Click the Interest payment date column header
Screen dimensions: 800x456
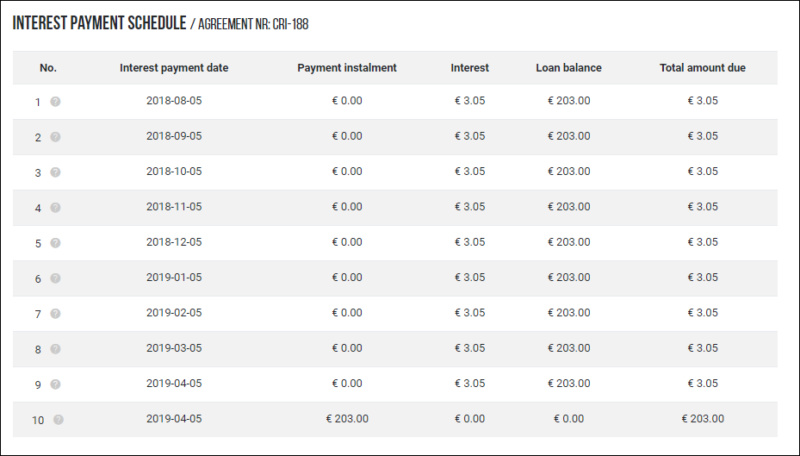point(174,68)
